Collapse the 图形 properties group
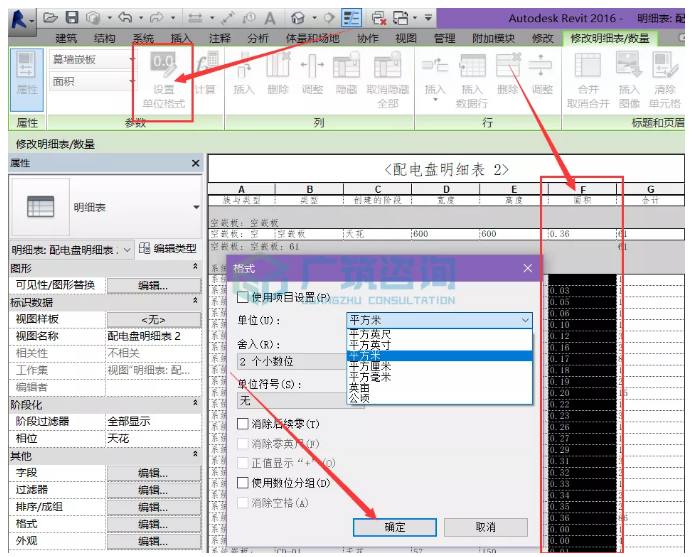Screen dimensions: 698x557 pyautogui.click(x=195, y=266)
